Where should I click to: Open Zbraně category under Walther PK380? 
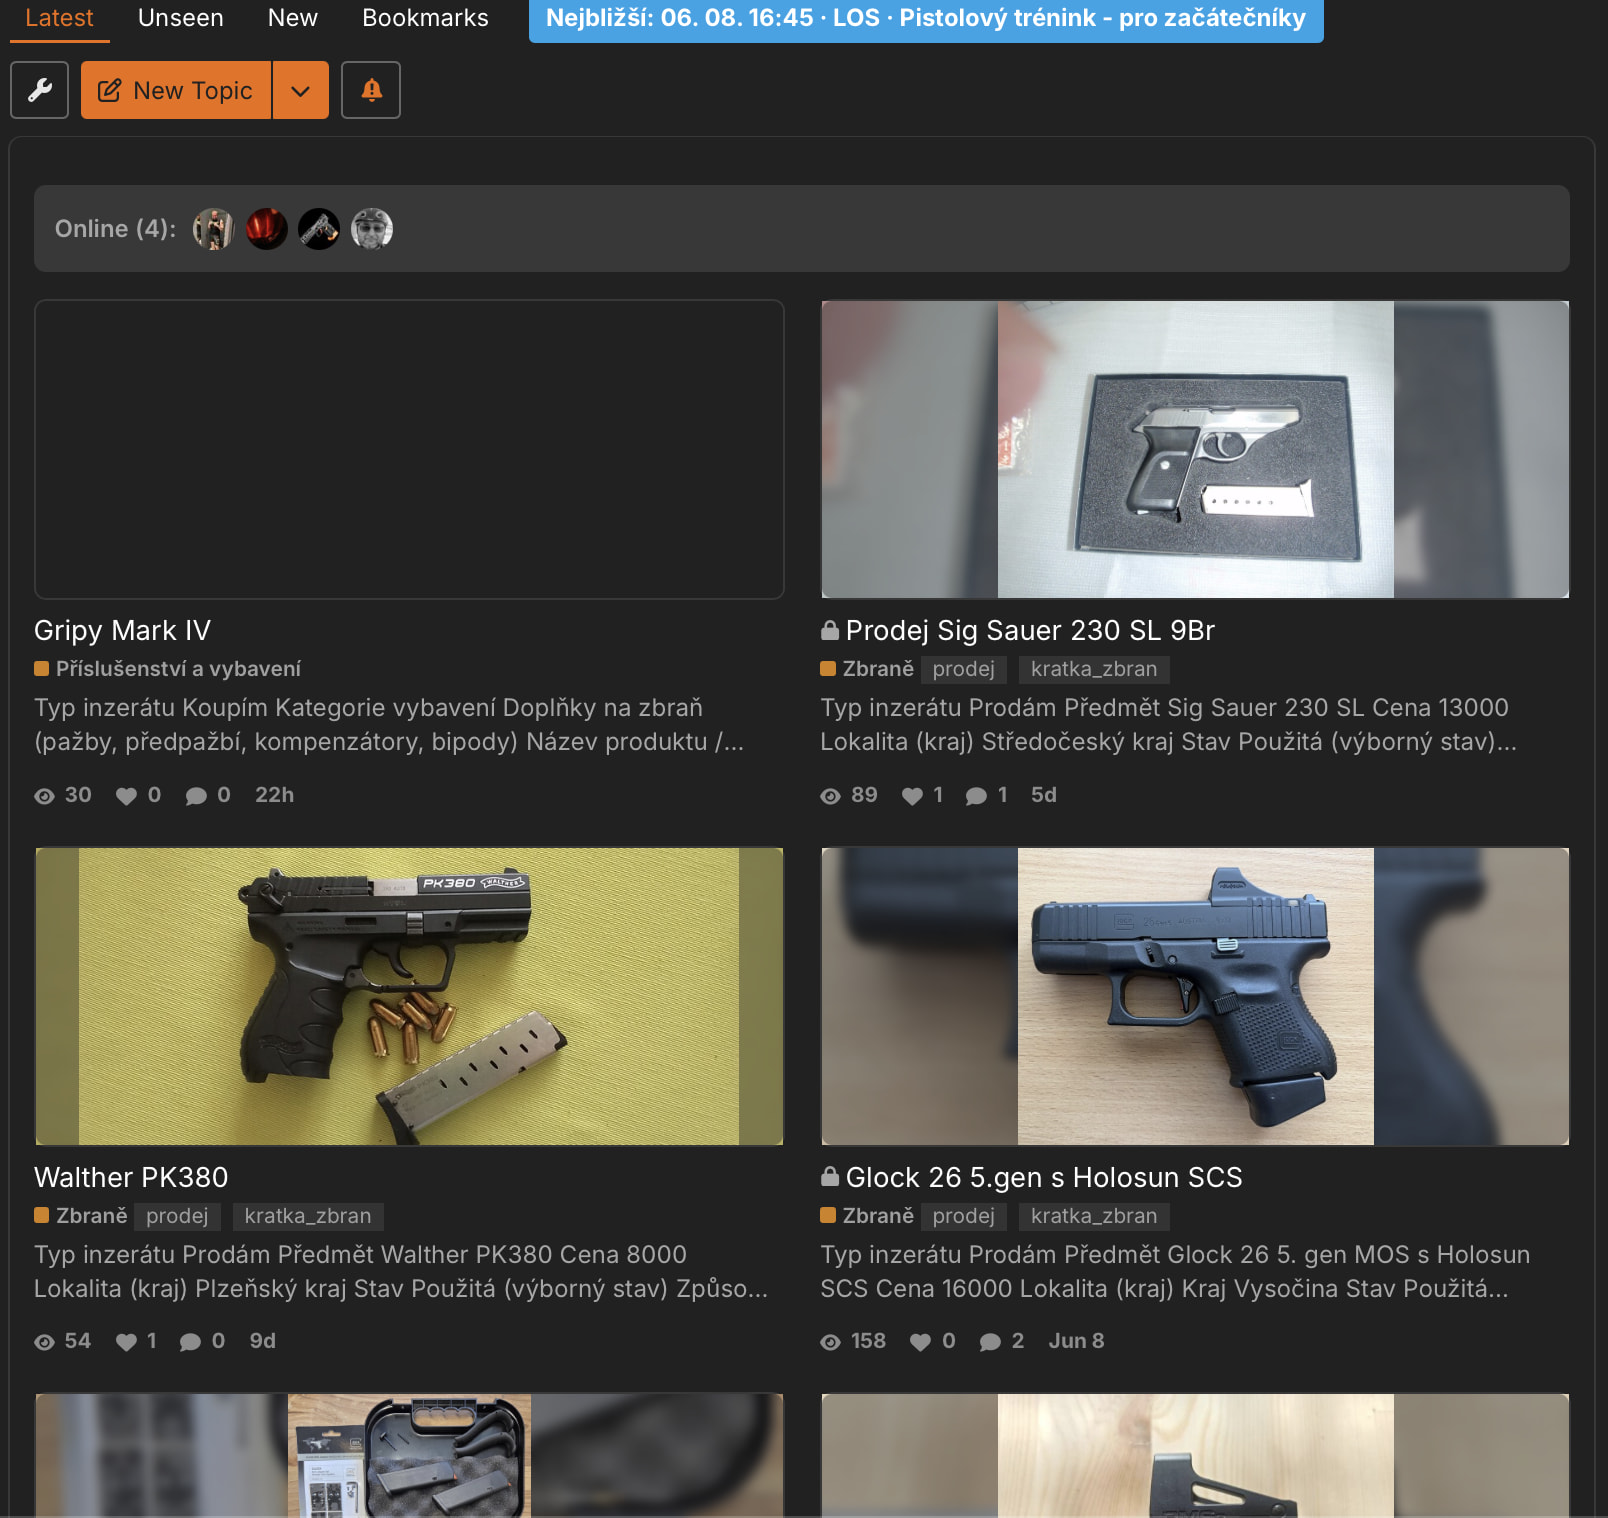(x=81, y=1216)
